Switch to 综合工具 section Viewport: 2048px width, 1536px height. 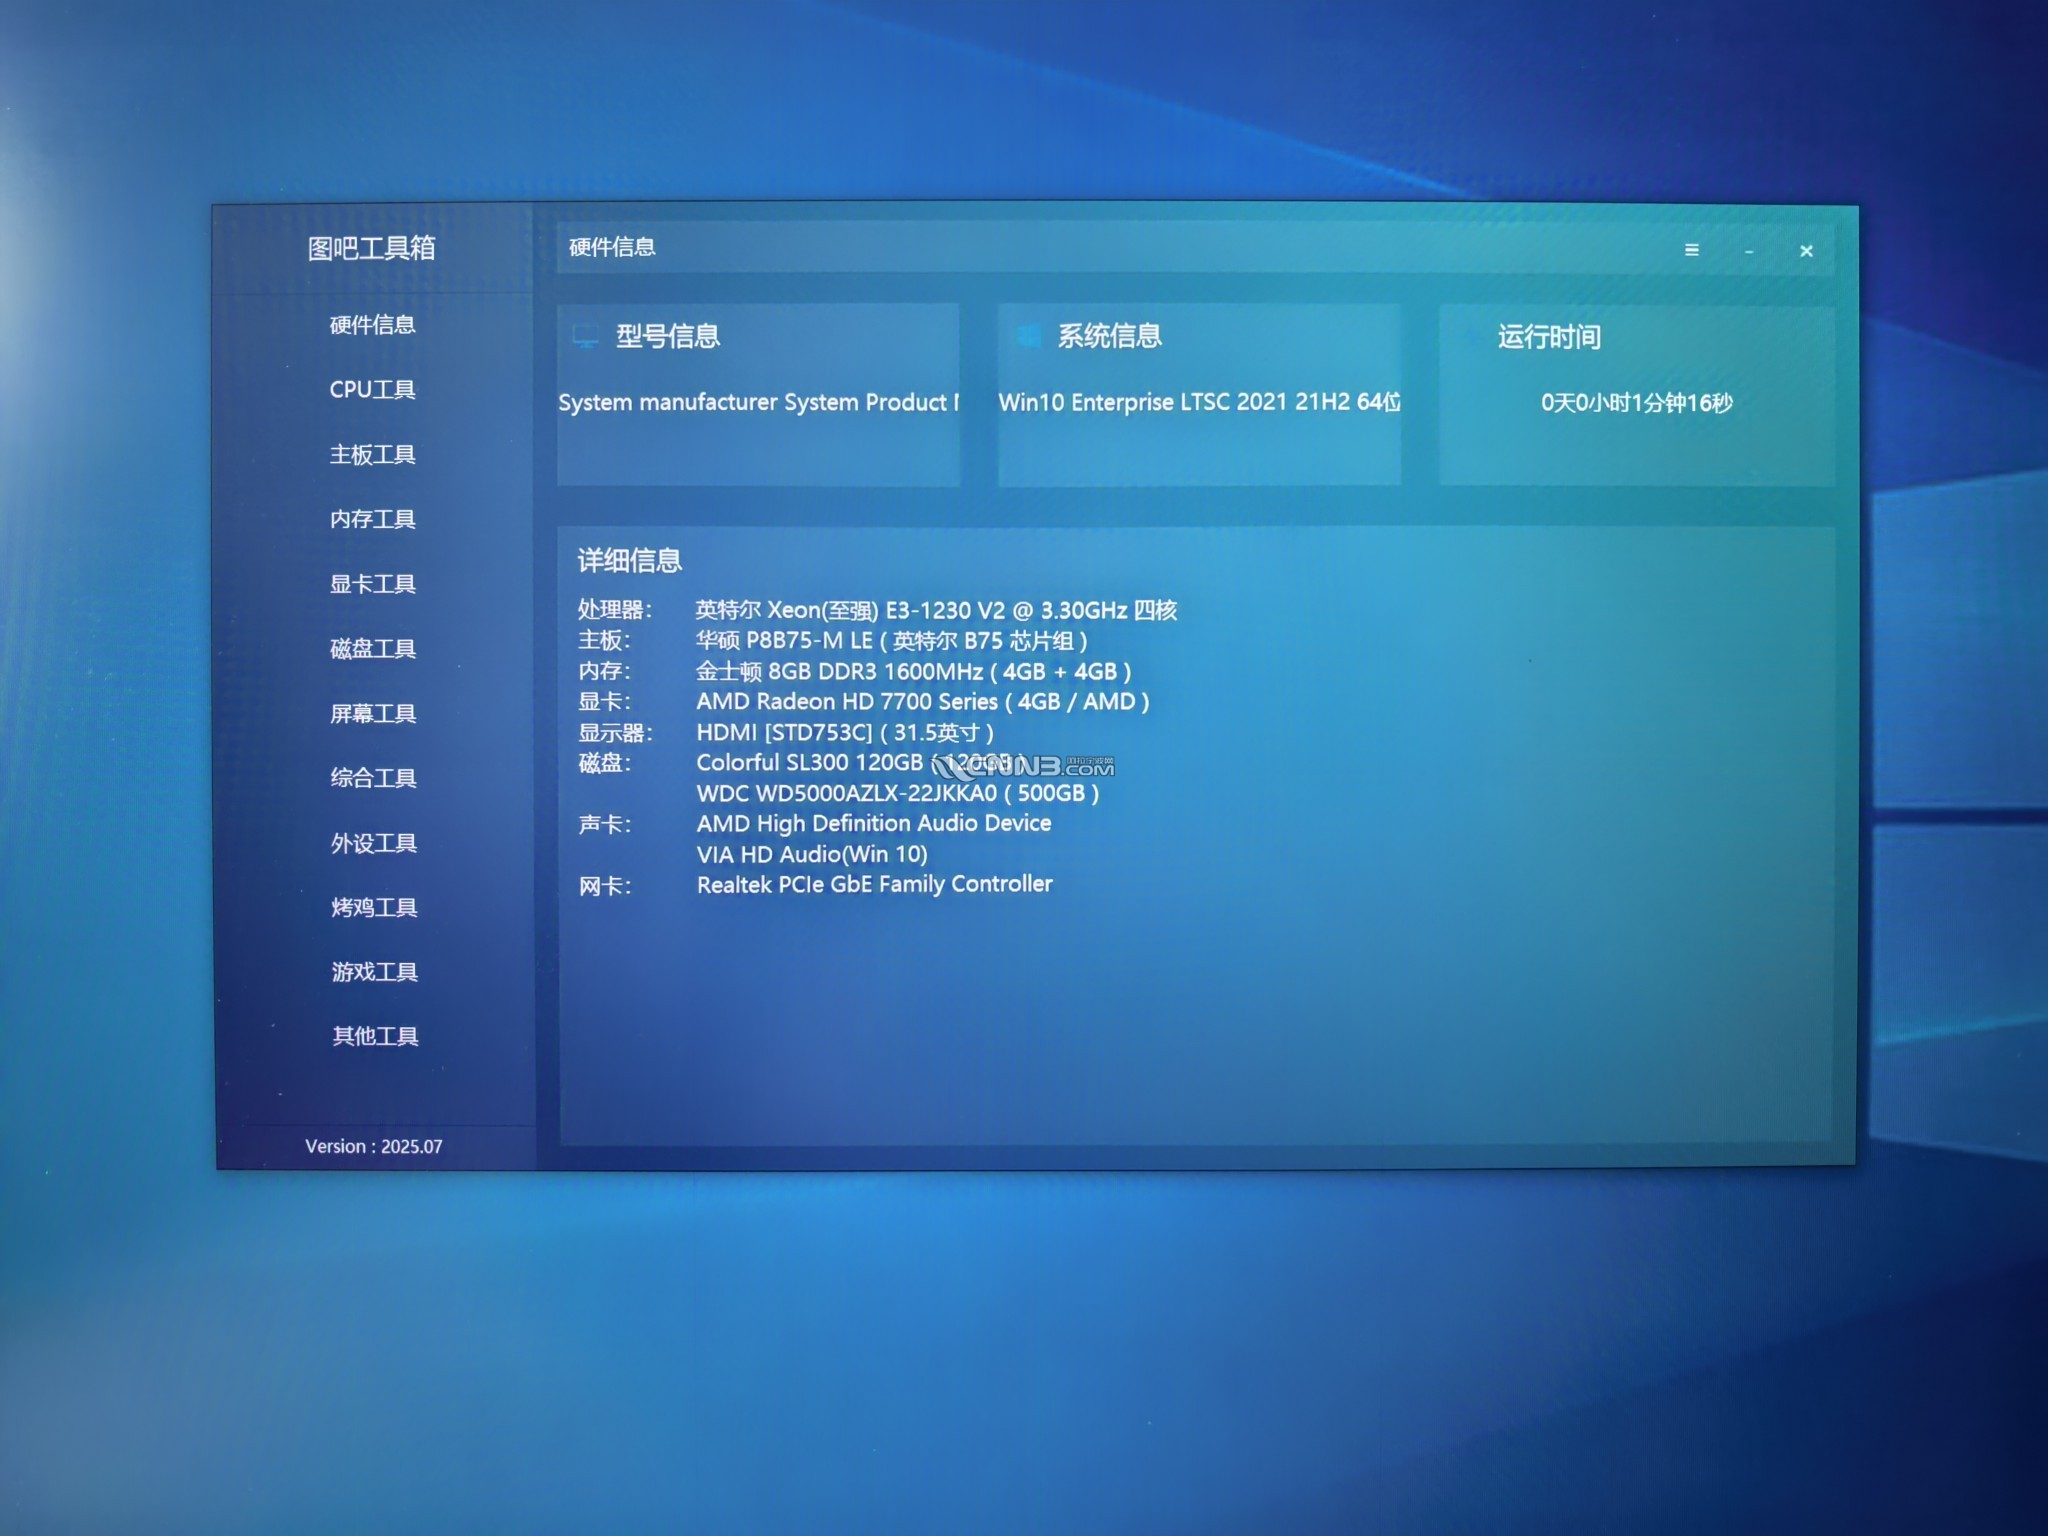[373, 778]
